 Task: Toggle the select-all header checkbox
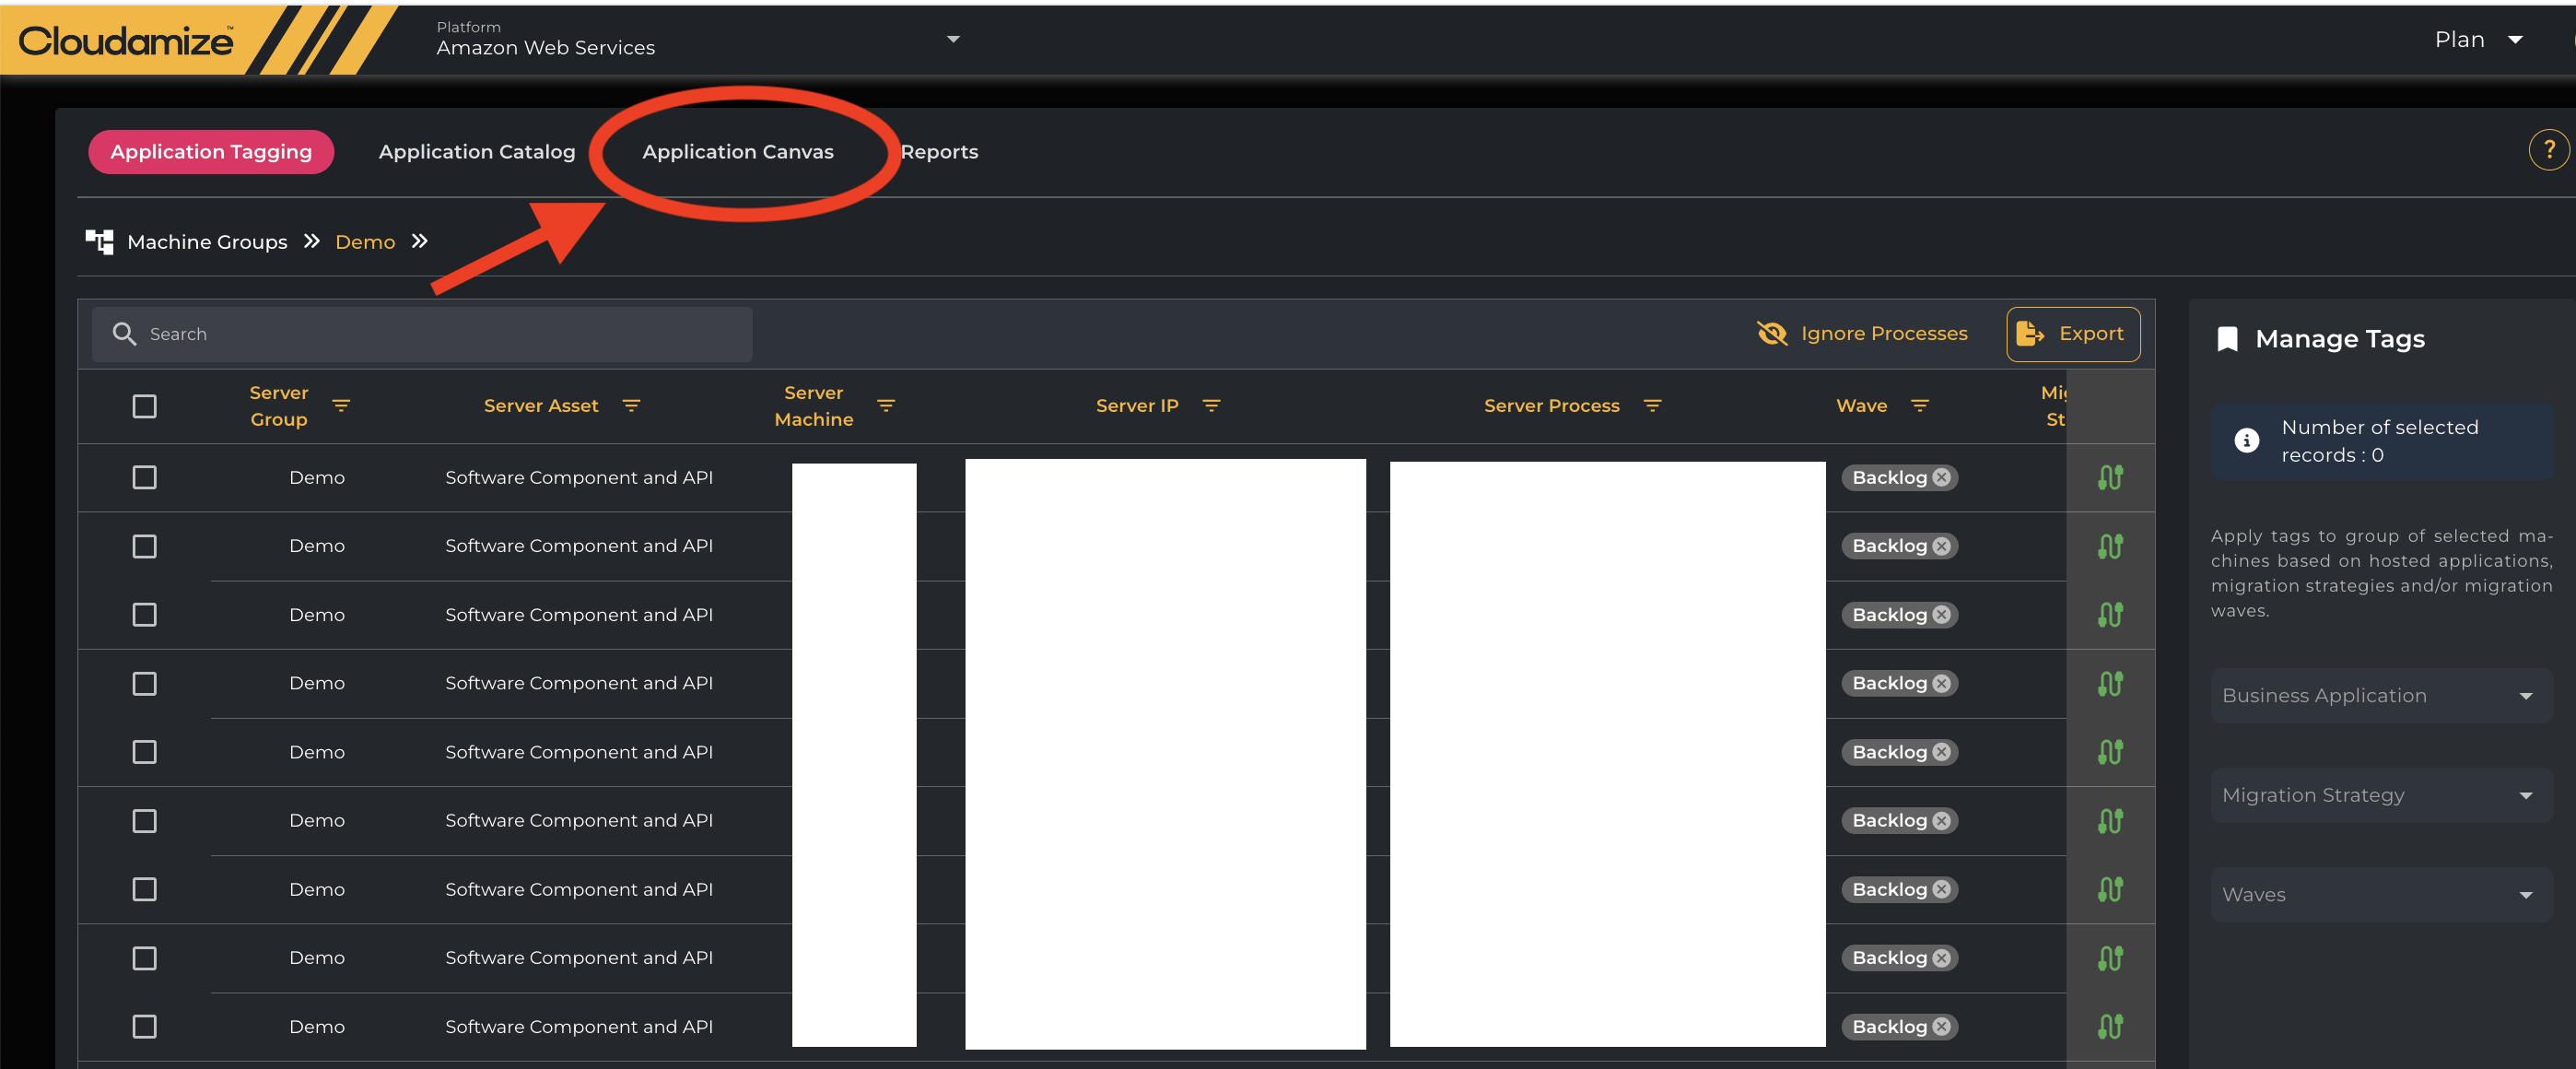[145, 406]
